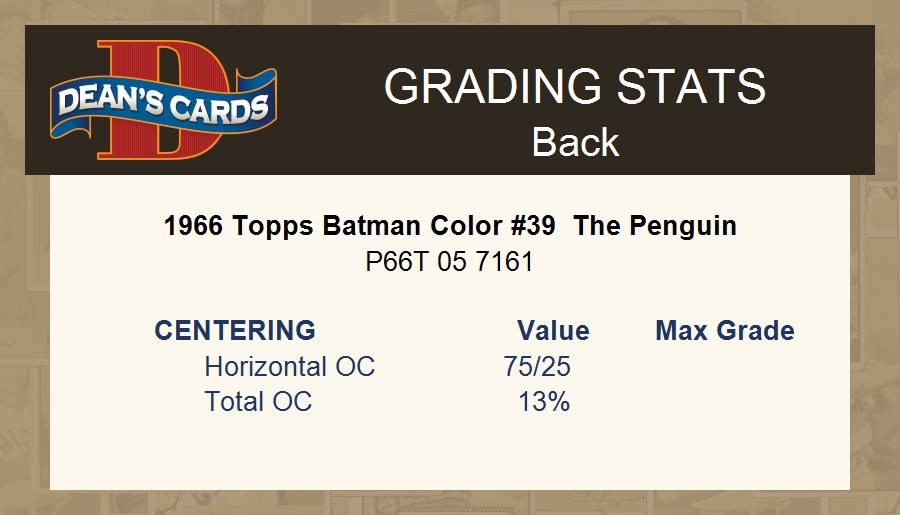Click the tan background border below the panel
The height and width of the screenshot is (515, 900).
click(x=450, y=503)
